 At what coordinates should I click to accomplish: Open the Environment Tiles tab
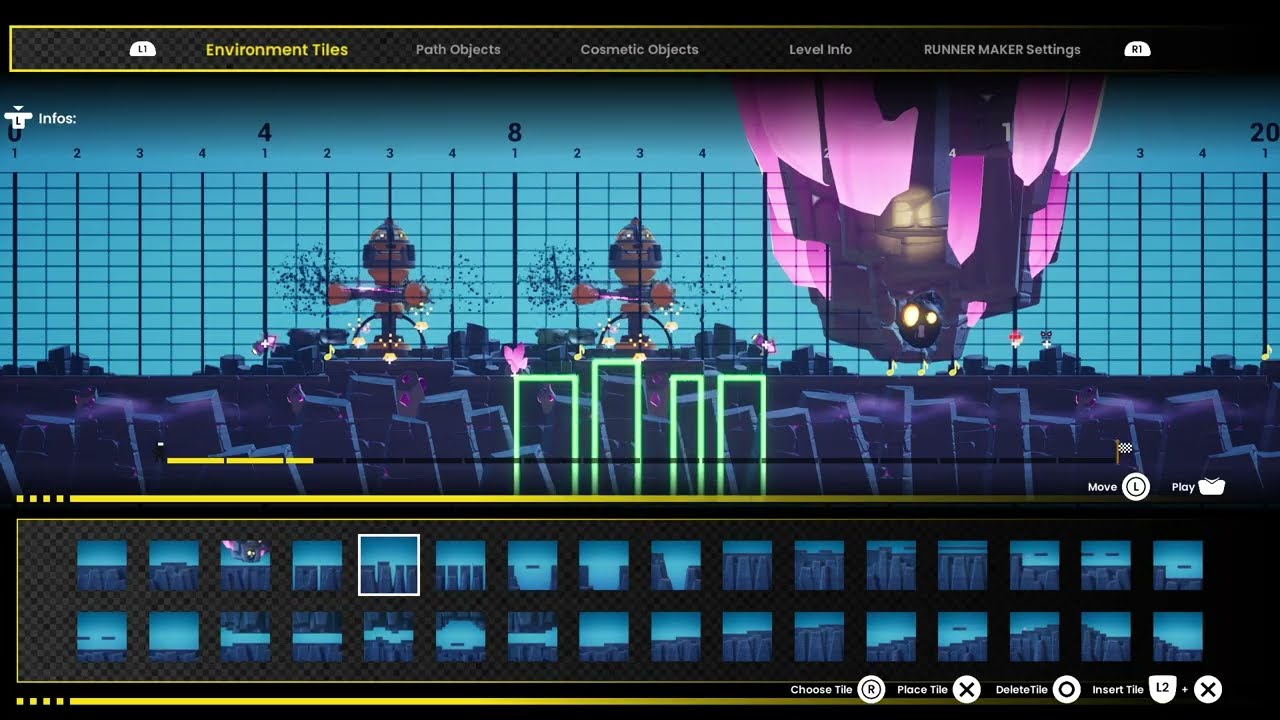(x=277, y=49)
